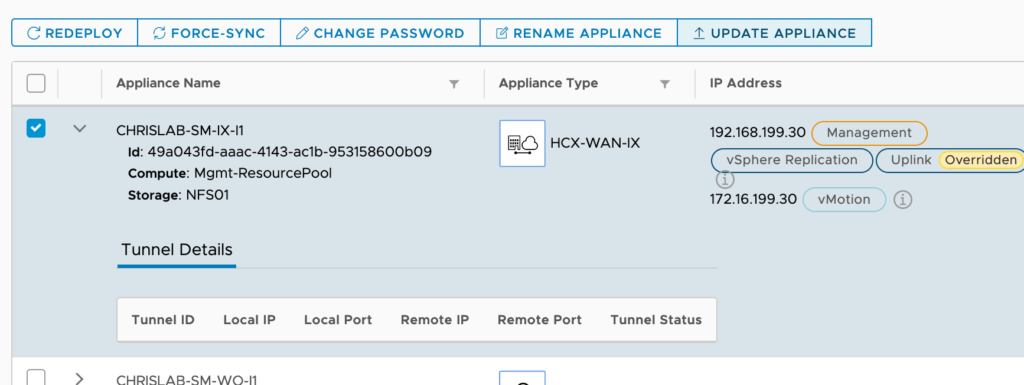1024x385 pixels.
Task: Uncheck the CHRISLAB-SM-IX-I1 row checkbox
Action: click(x=36, y=129)
